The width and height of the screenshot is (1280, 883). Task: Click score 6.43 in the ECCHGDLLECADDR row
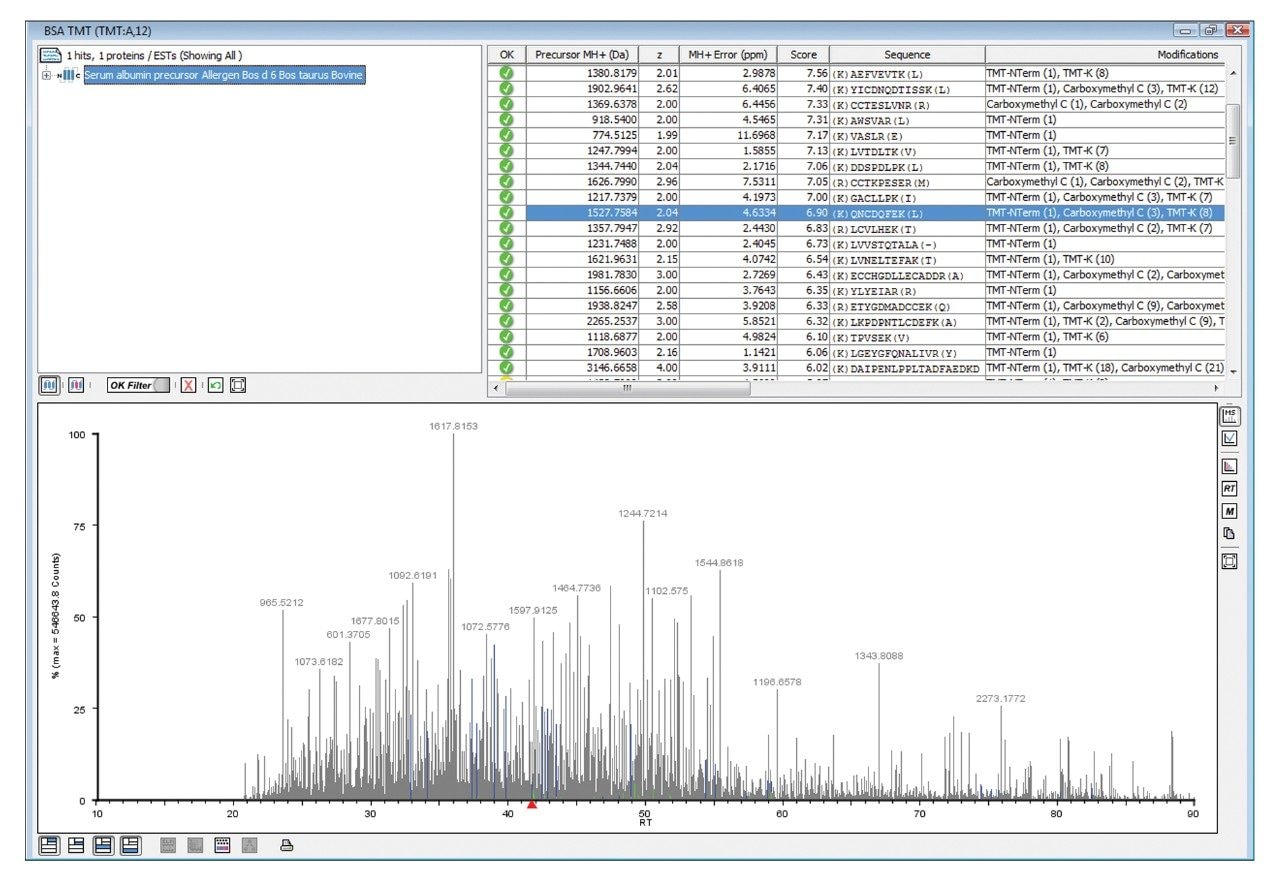coord(803,275)
